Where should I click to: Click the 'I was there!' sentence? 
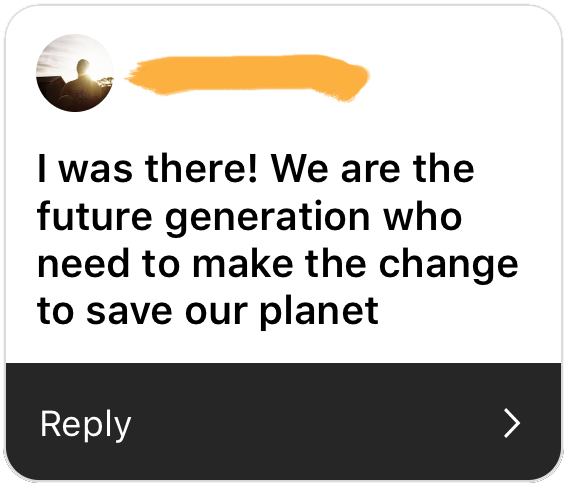147,168
